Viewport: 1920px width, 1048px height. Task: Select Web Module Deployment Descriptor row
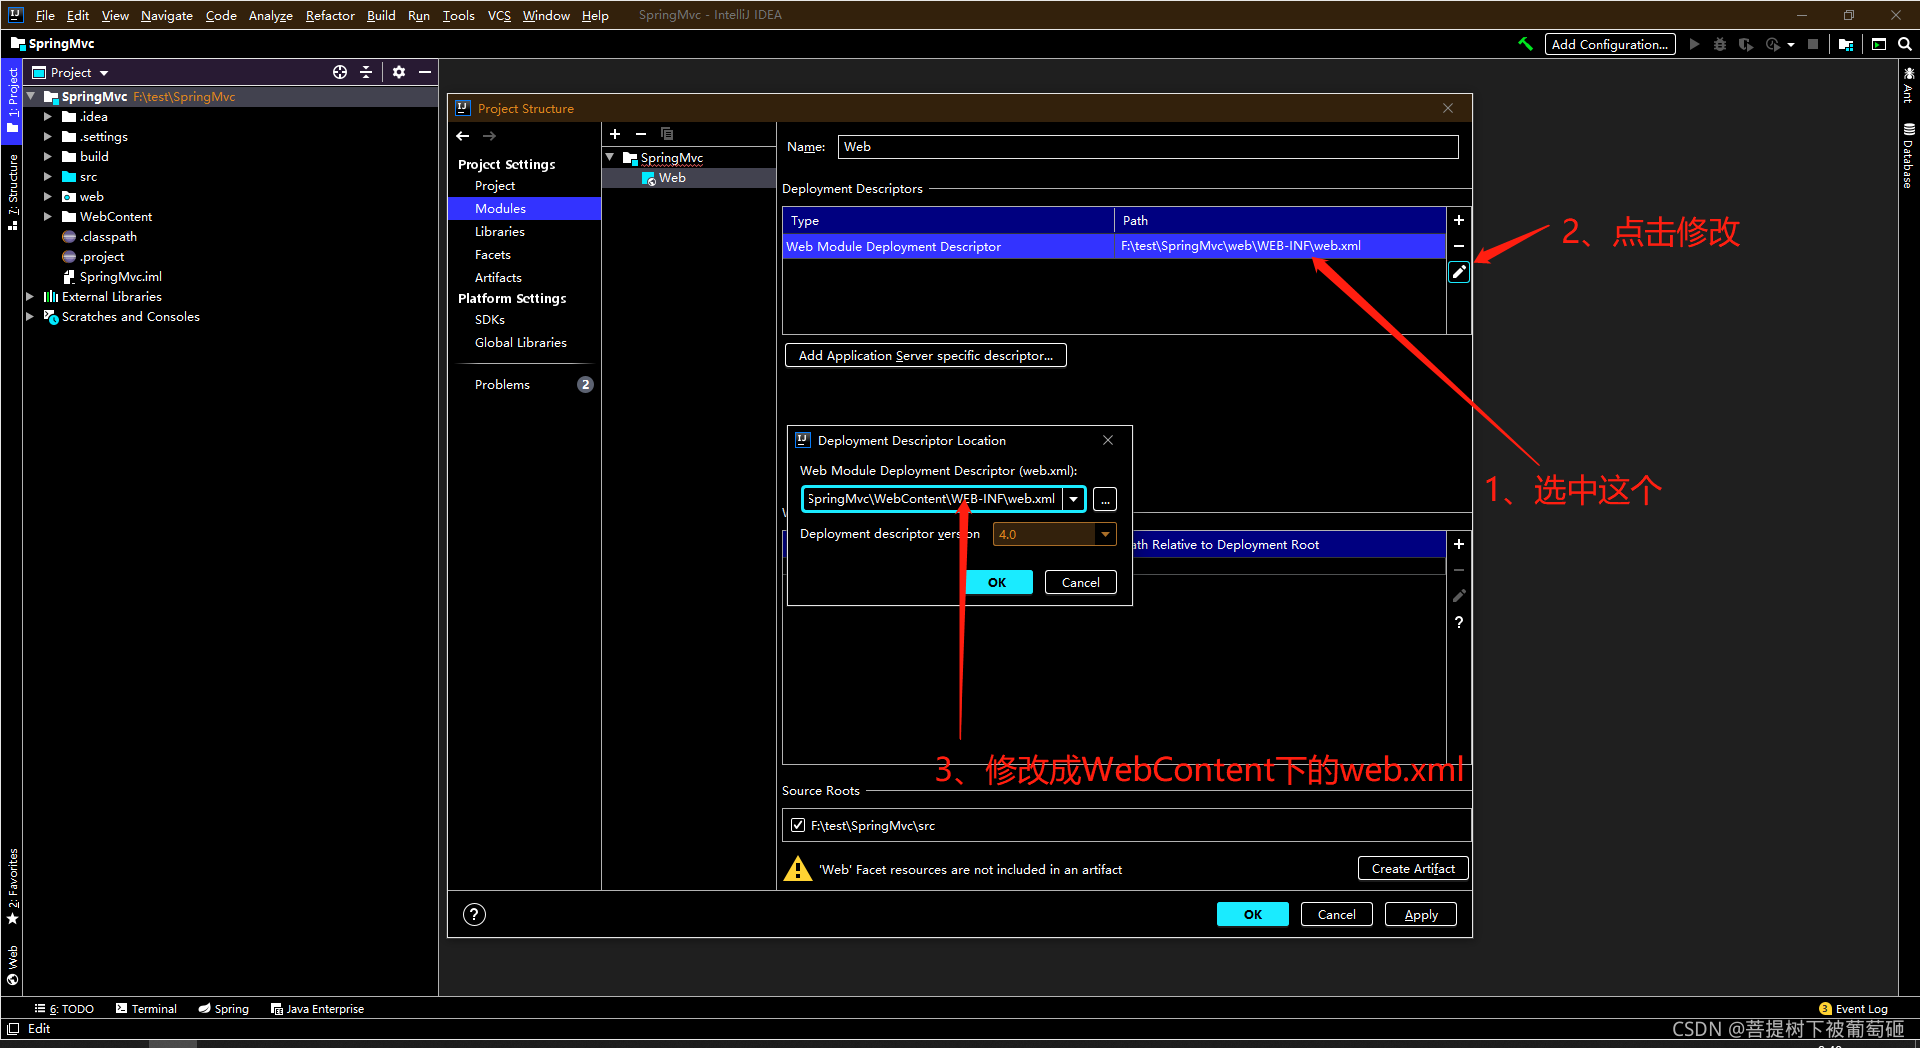pyautogui.click(x=1114, y=246)
